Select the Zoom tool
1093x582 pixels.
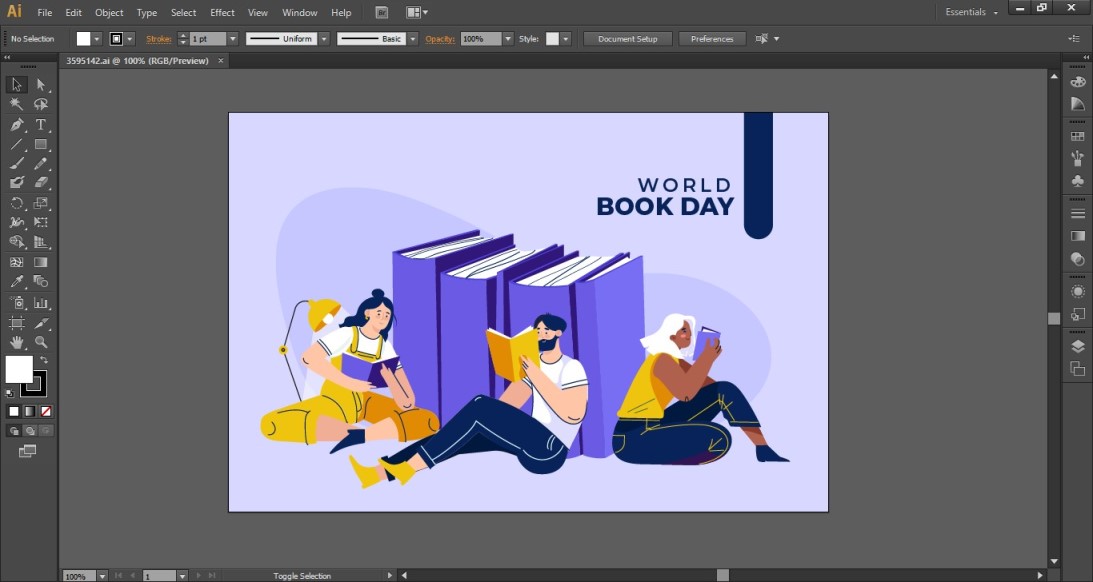41,342
